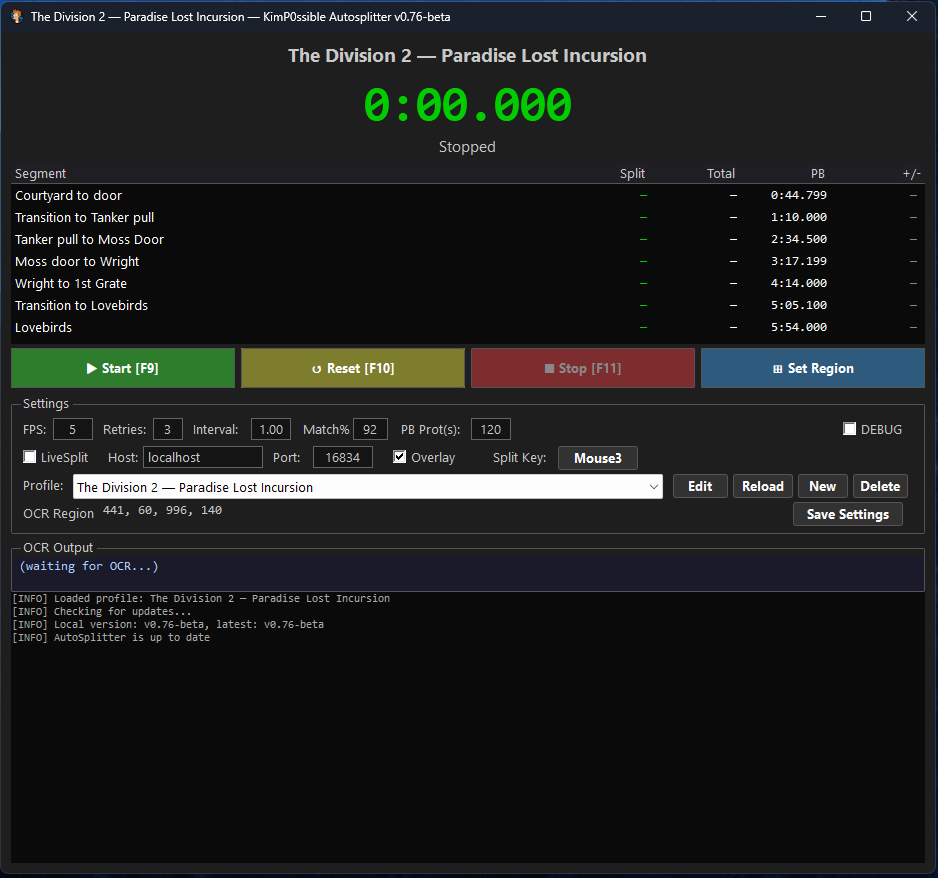Click the Stopped status label
This screenshot has height=878, width=938.
467,147
